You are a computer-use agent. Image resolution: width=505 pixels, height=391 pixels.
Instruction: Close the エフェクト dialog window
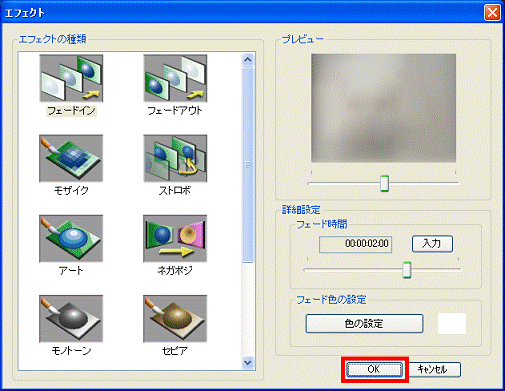[x=492, y=13]
